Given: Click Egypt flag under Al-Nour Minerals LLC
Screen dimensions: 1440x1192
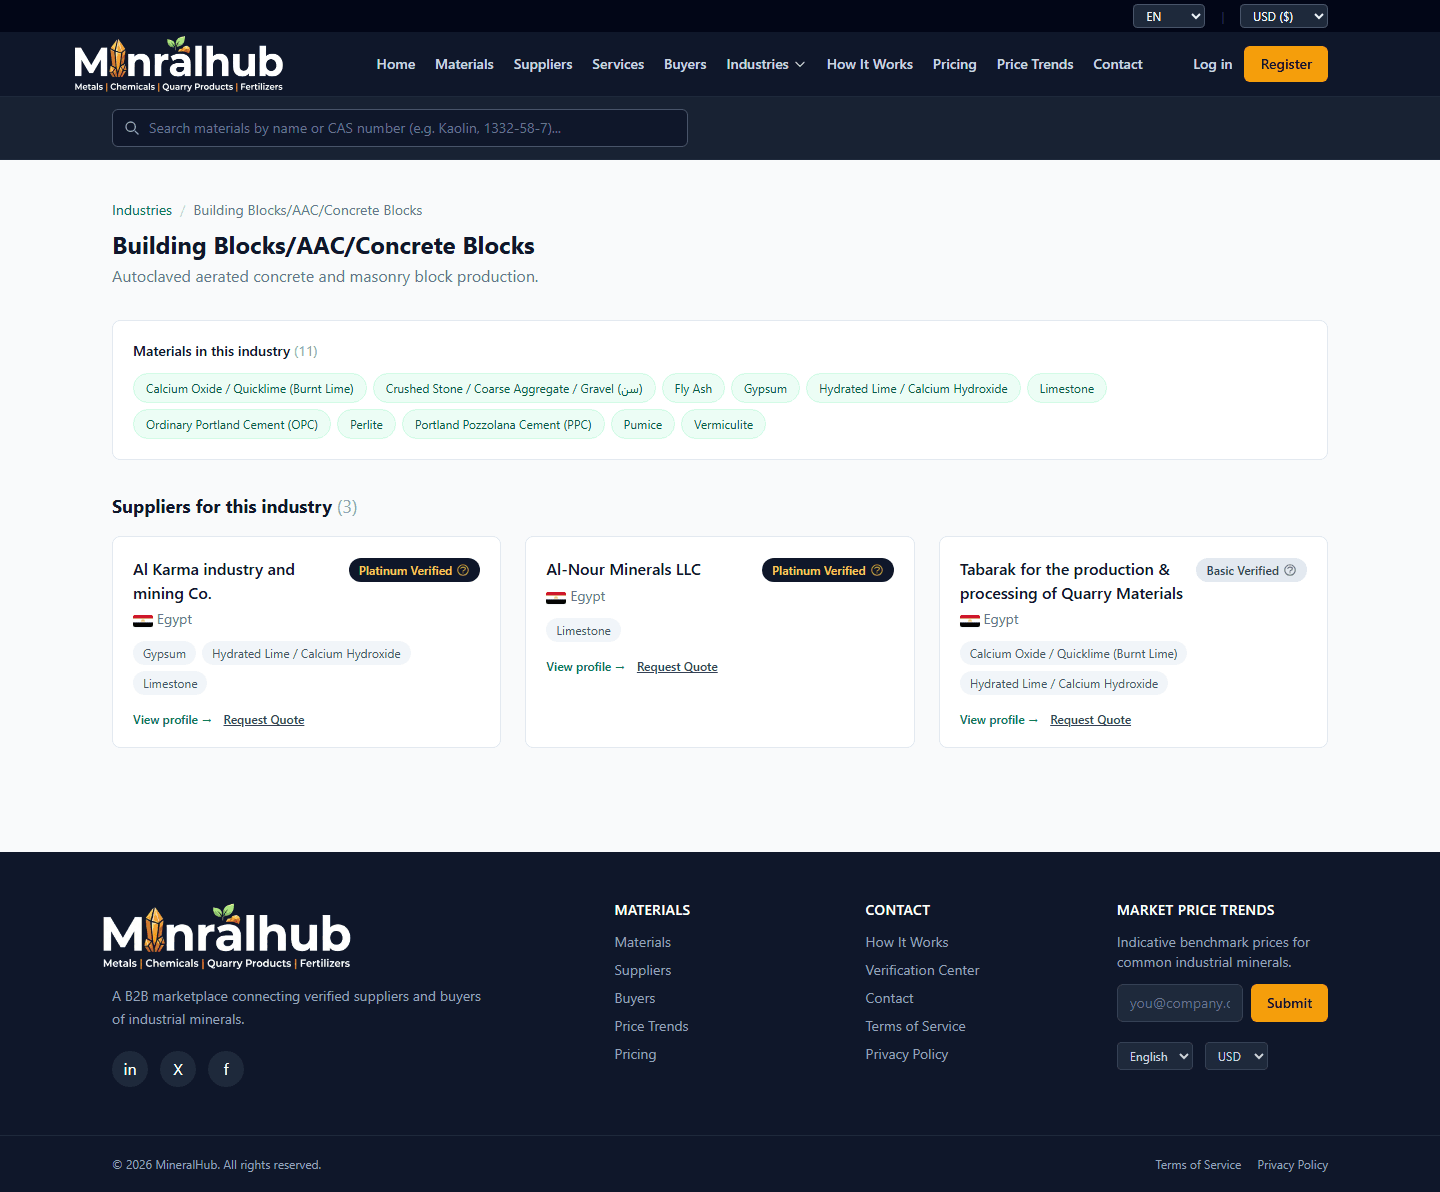Looking at the screenshot, I should pos(556,597).
